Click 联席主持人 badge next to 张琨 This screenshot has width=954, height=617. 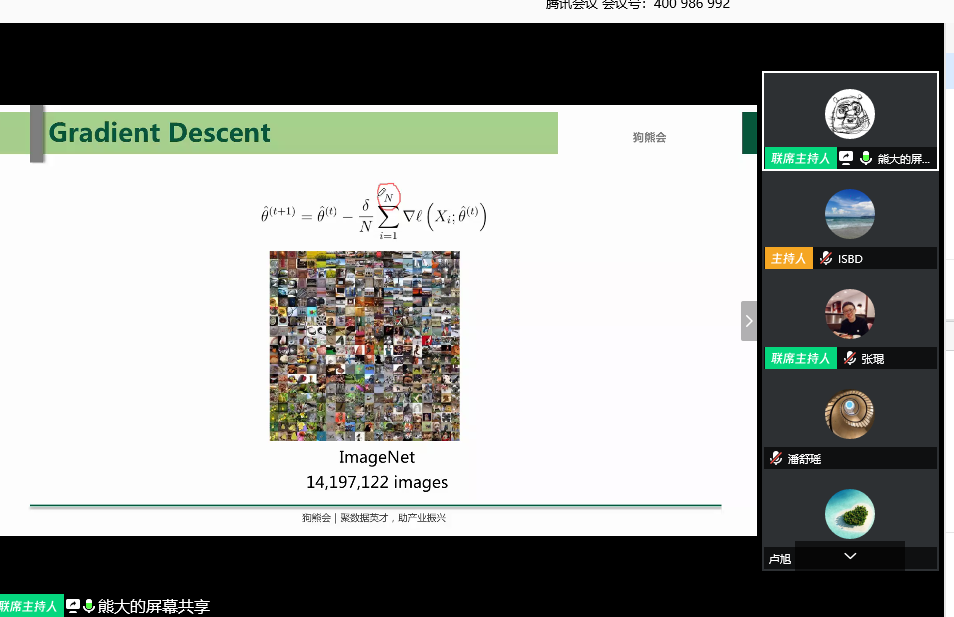point(800,358)
